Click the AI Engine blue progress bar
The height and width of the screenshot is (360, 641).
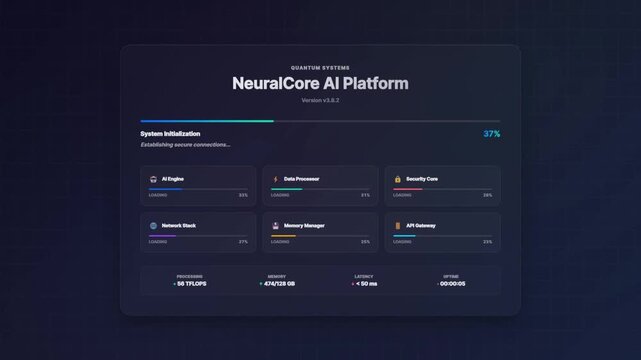click(198, 189)
